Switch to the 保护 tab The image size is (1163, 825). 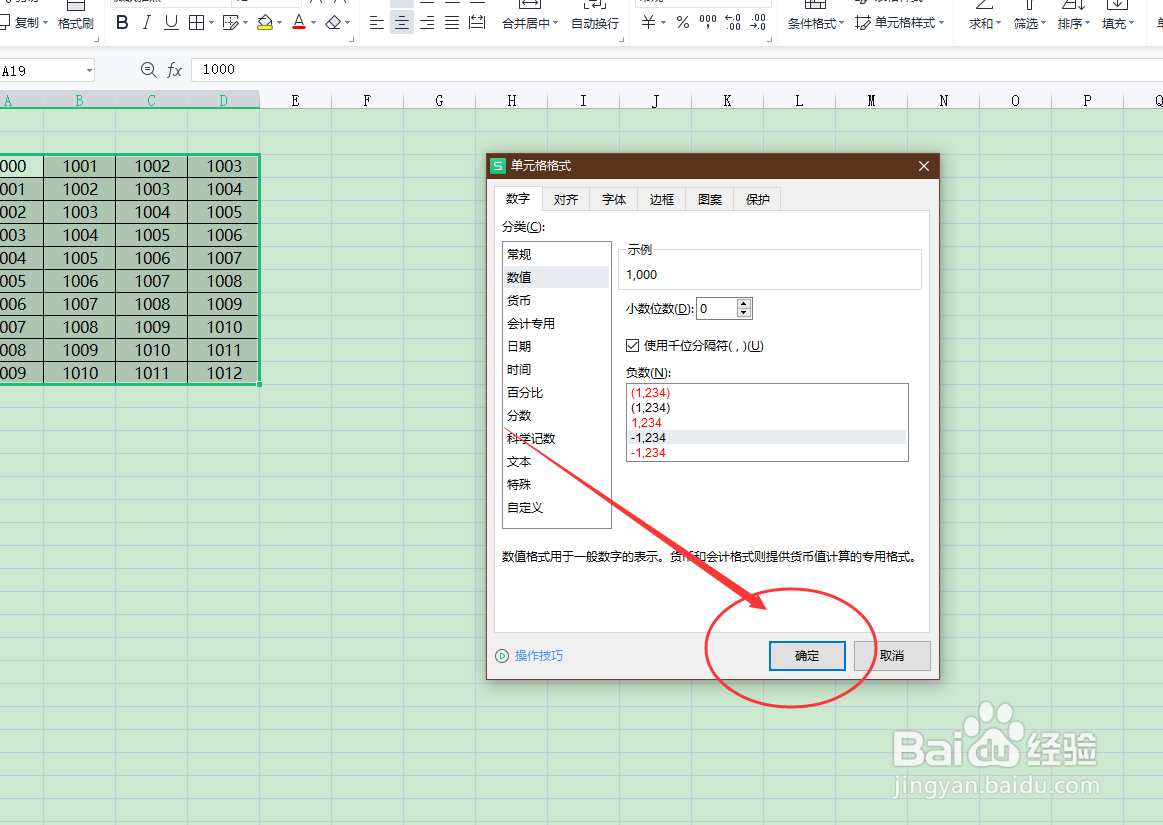point(757,200)
